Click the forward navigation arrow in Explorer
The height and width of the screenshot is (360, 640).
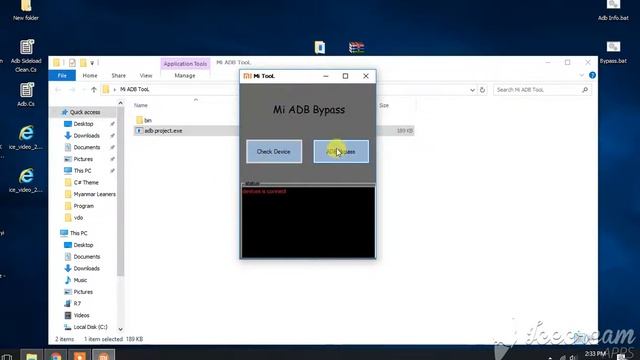coord(72,89)
